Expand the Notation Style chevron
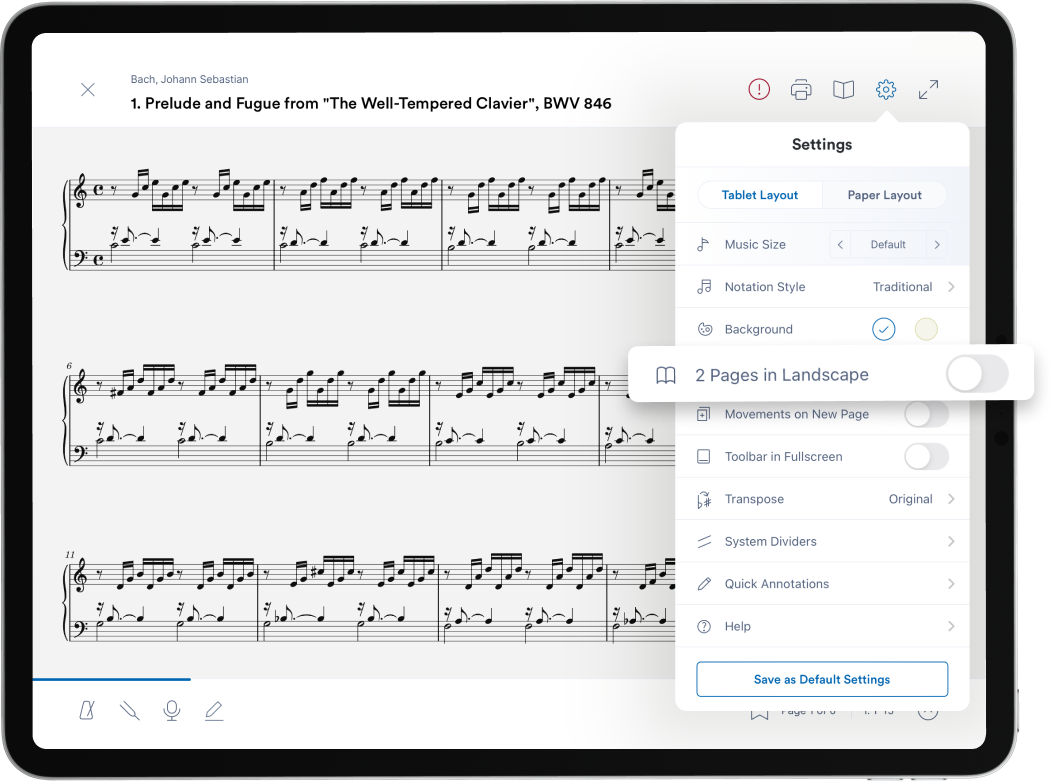Image resolution: width=1055 pixels, height=782 pixels. coord(951,287)
